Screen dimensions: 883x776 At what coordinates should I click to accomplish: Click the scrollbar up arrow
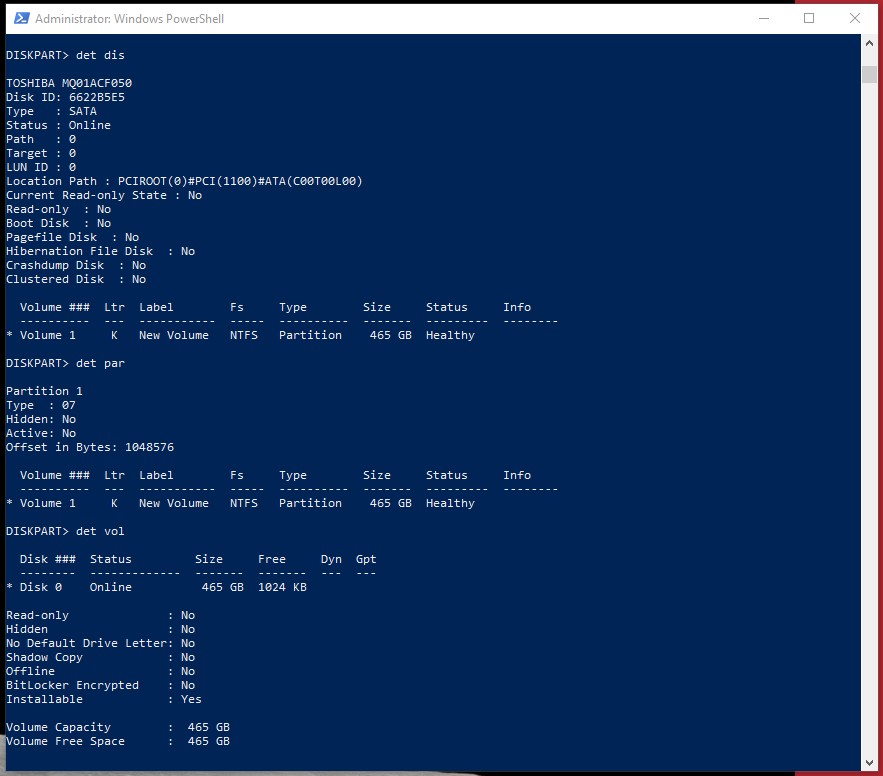coord(868,45)
